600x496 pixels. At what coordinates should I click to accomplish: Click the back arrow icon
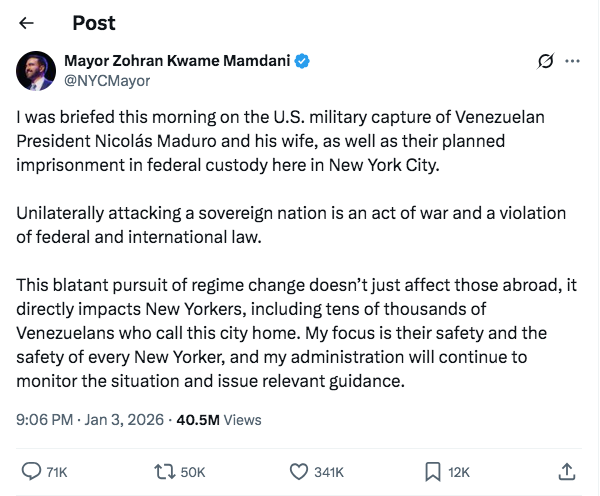(27, 23)
